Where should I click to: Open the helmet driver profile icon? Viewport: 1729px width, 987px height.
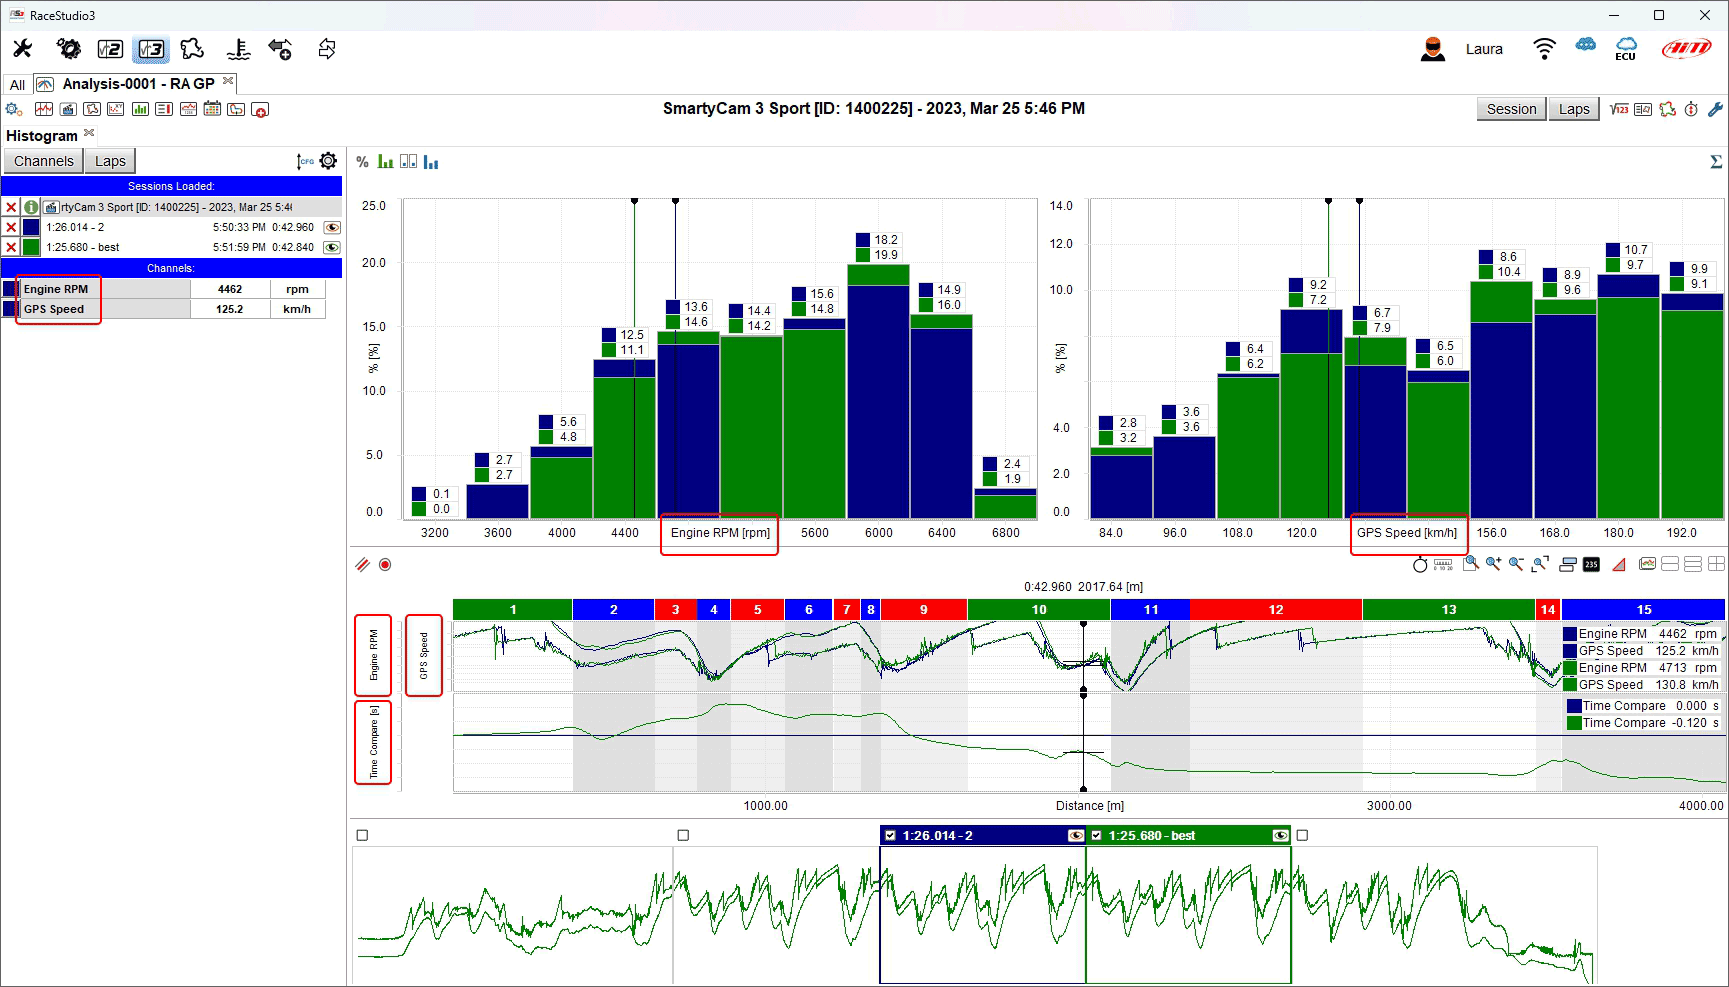point(1433,49)
